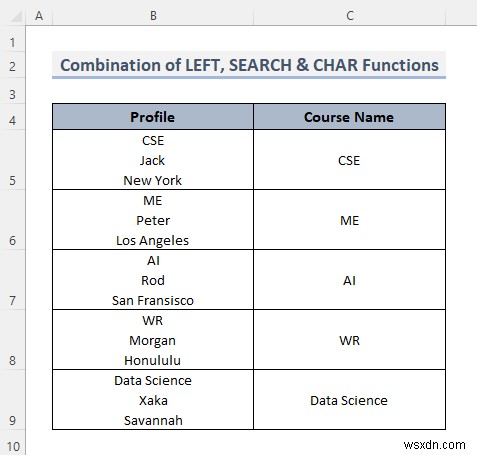Click the Profile header cell
This screenshot has width=477, height=455.
click(x=153, y=117)
